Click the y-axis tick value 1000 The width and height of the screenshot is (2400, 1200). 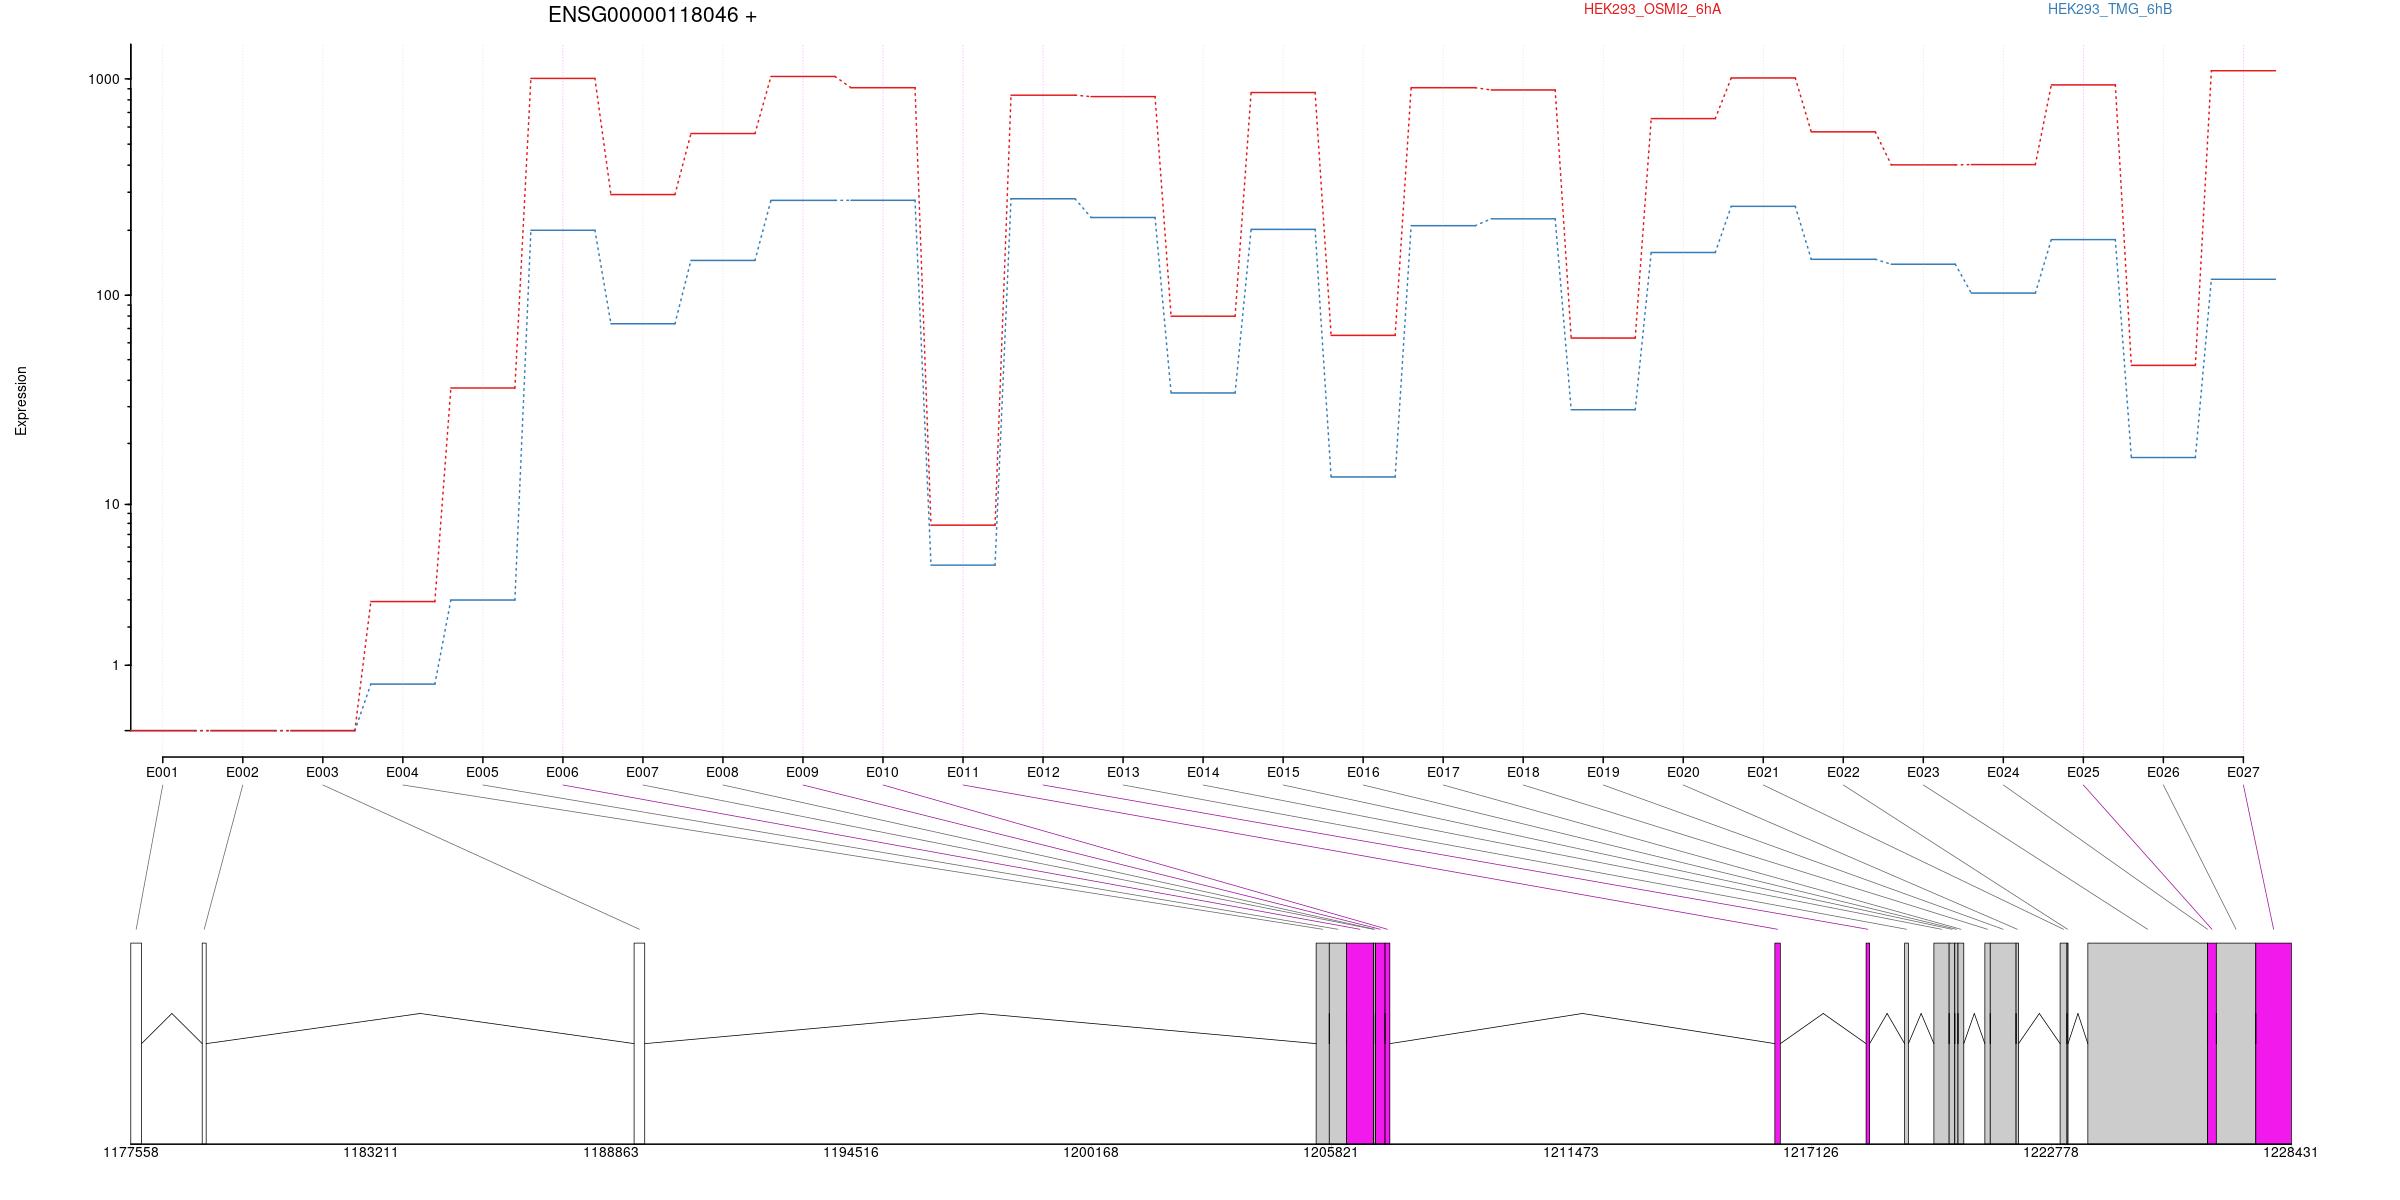point(105,79)
